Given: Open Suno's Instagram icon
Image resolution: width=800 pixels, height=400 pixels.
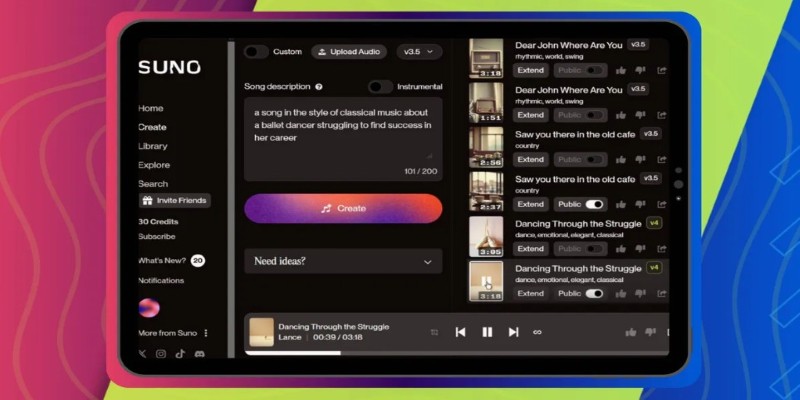Looking at the screenshot, I should [x=161, y=354].
